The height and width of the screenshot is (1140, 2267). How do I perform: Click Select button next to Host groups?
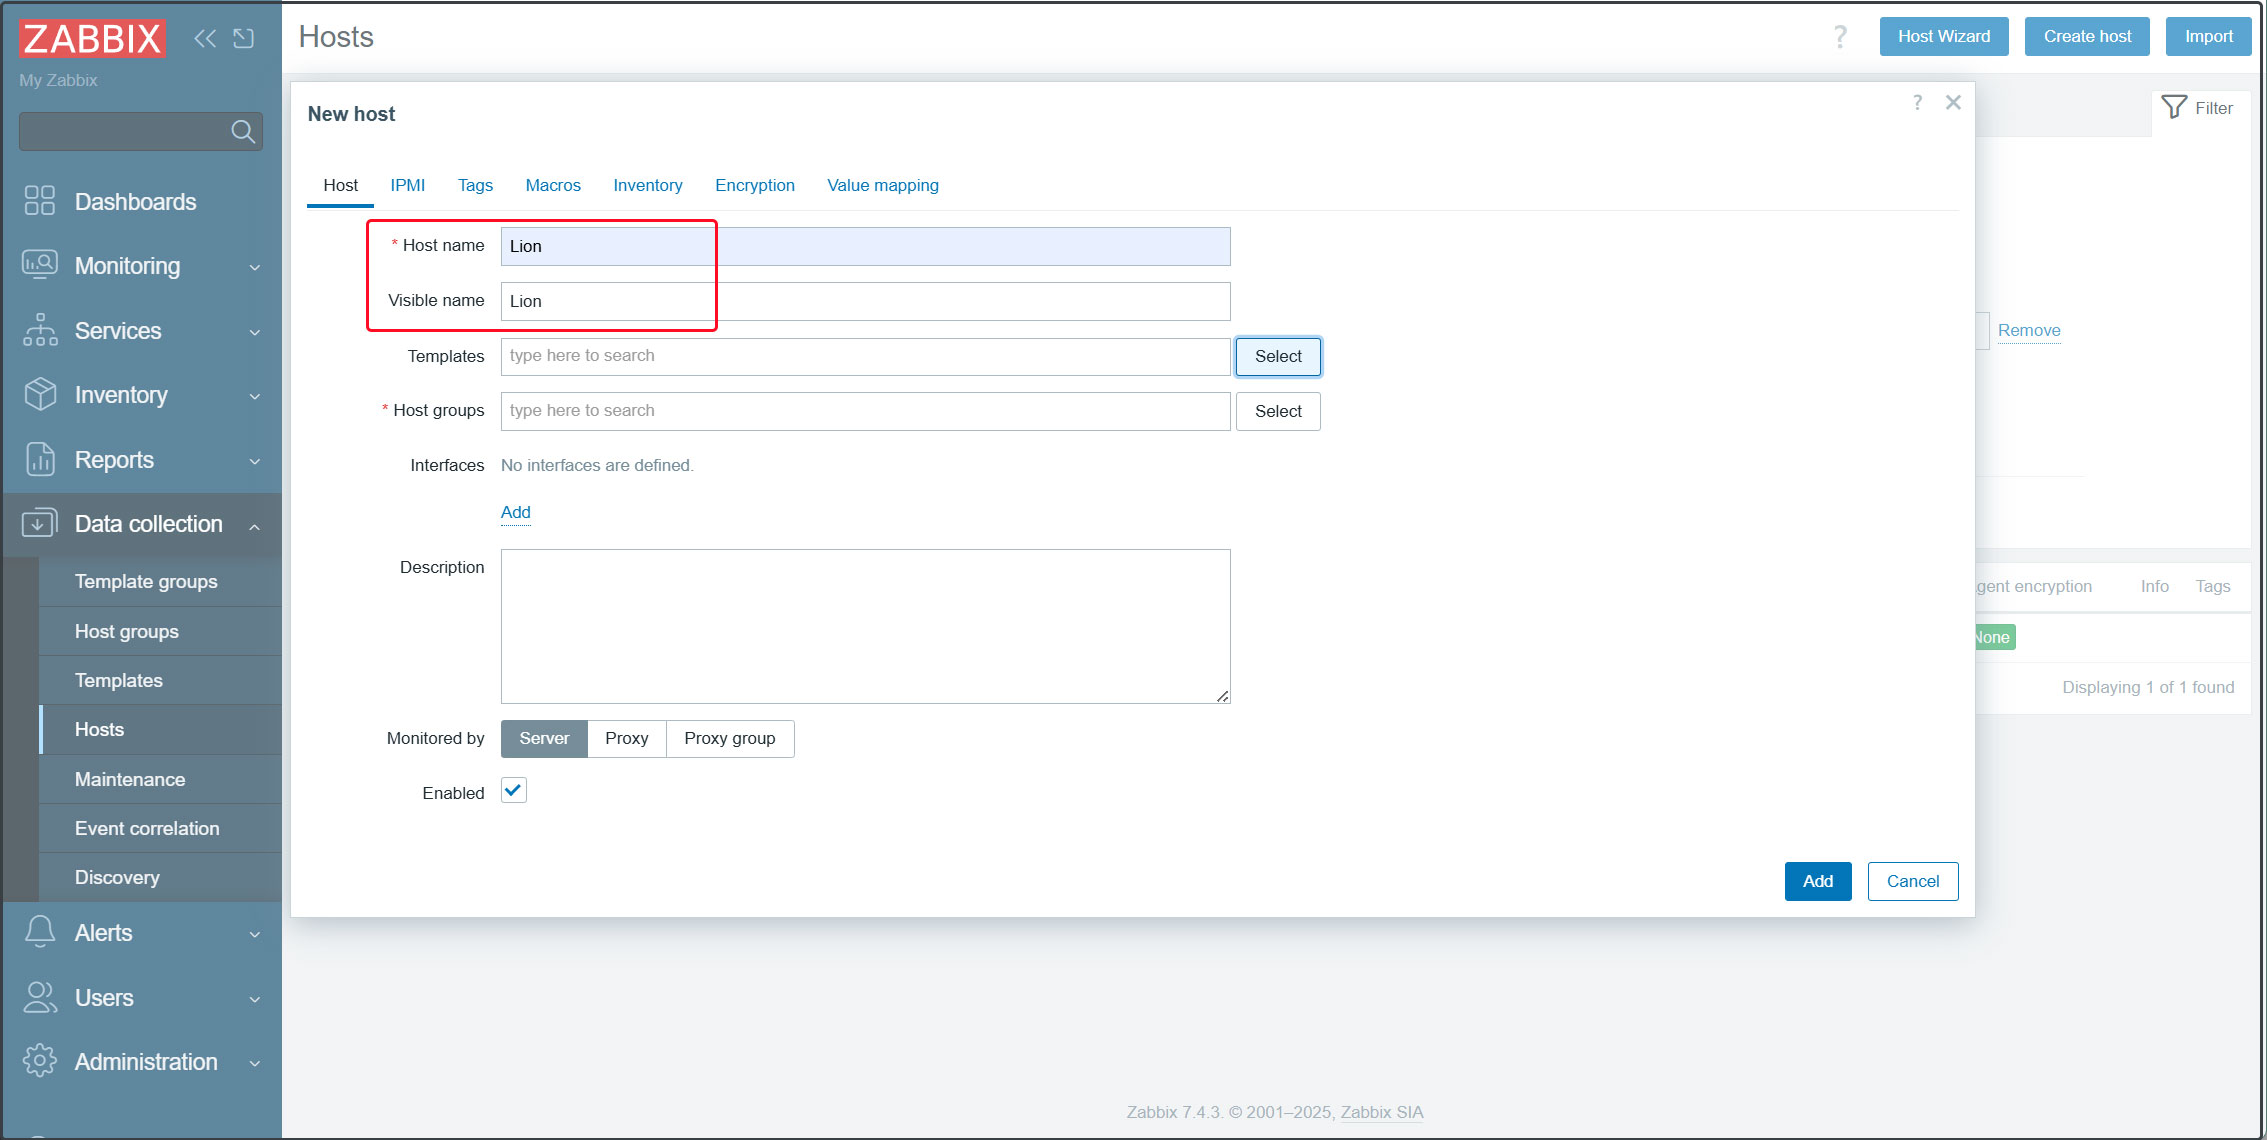point(1277,411)
